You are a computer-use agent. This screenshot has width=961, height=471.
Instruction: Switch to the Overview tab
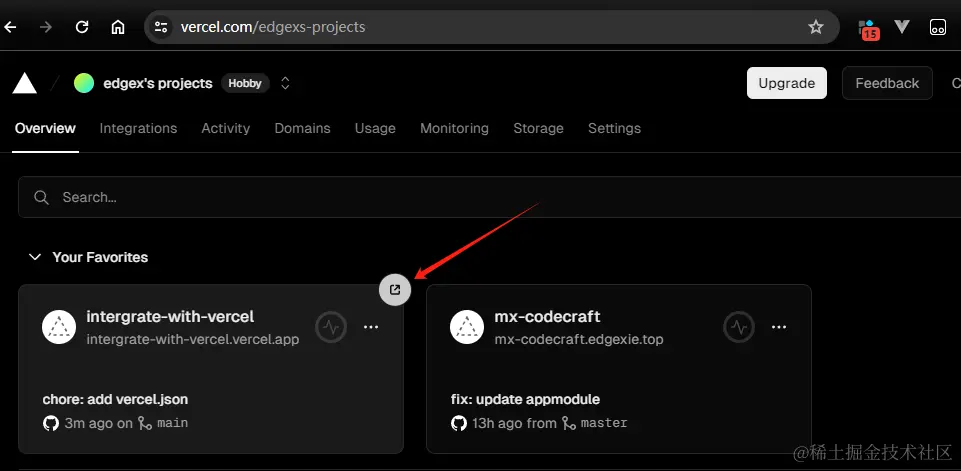(45, 128)
